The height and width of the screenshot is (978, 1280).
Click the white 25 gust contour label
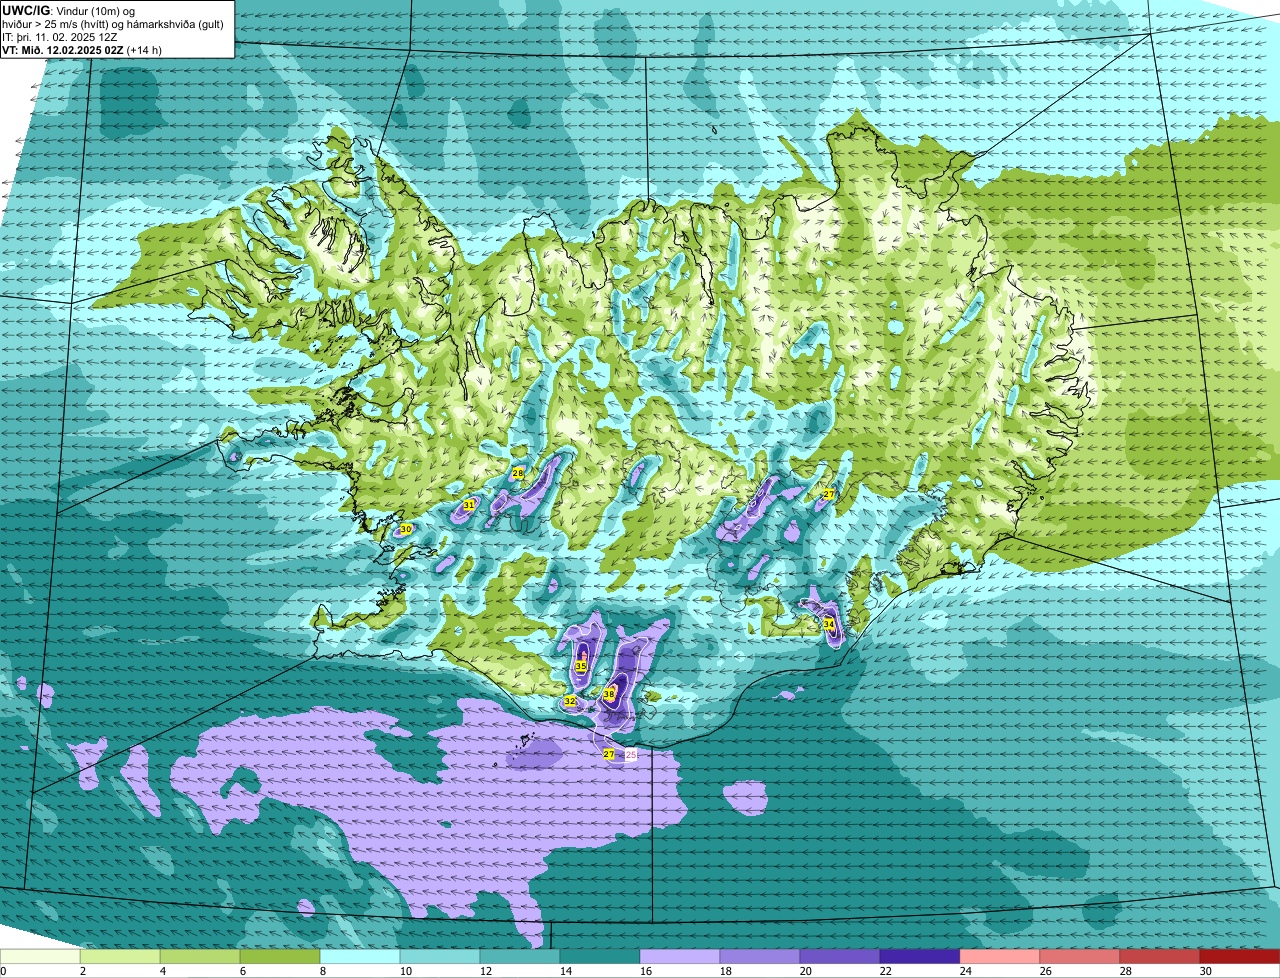(631, 754)
